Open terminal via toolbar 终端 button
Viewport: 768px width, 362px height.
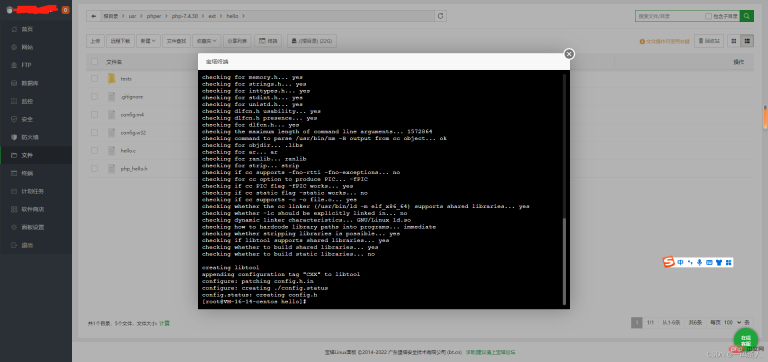click(x=268, y=41)
